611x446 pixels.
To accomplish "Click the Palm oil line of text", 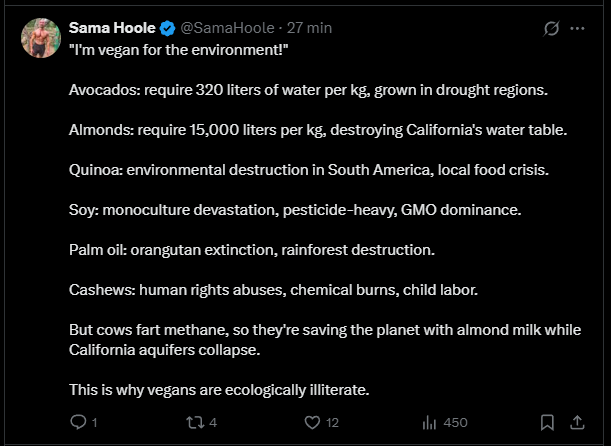I will (x=252, y=249).
